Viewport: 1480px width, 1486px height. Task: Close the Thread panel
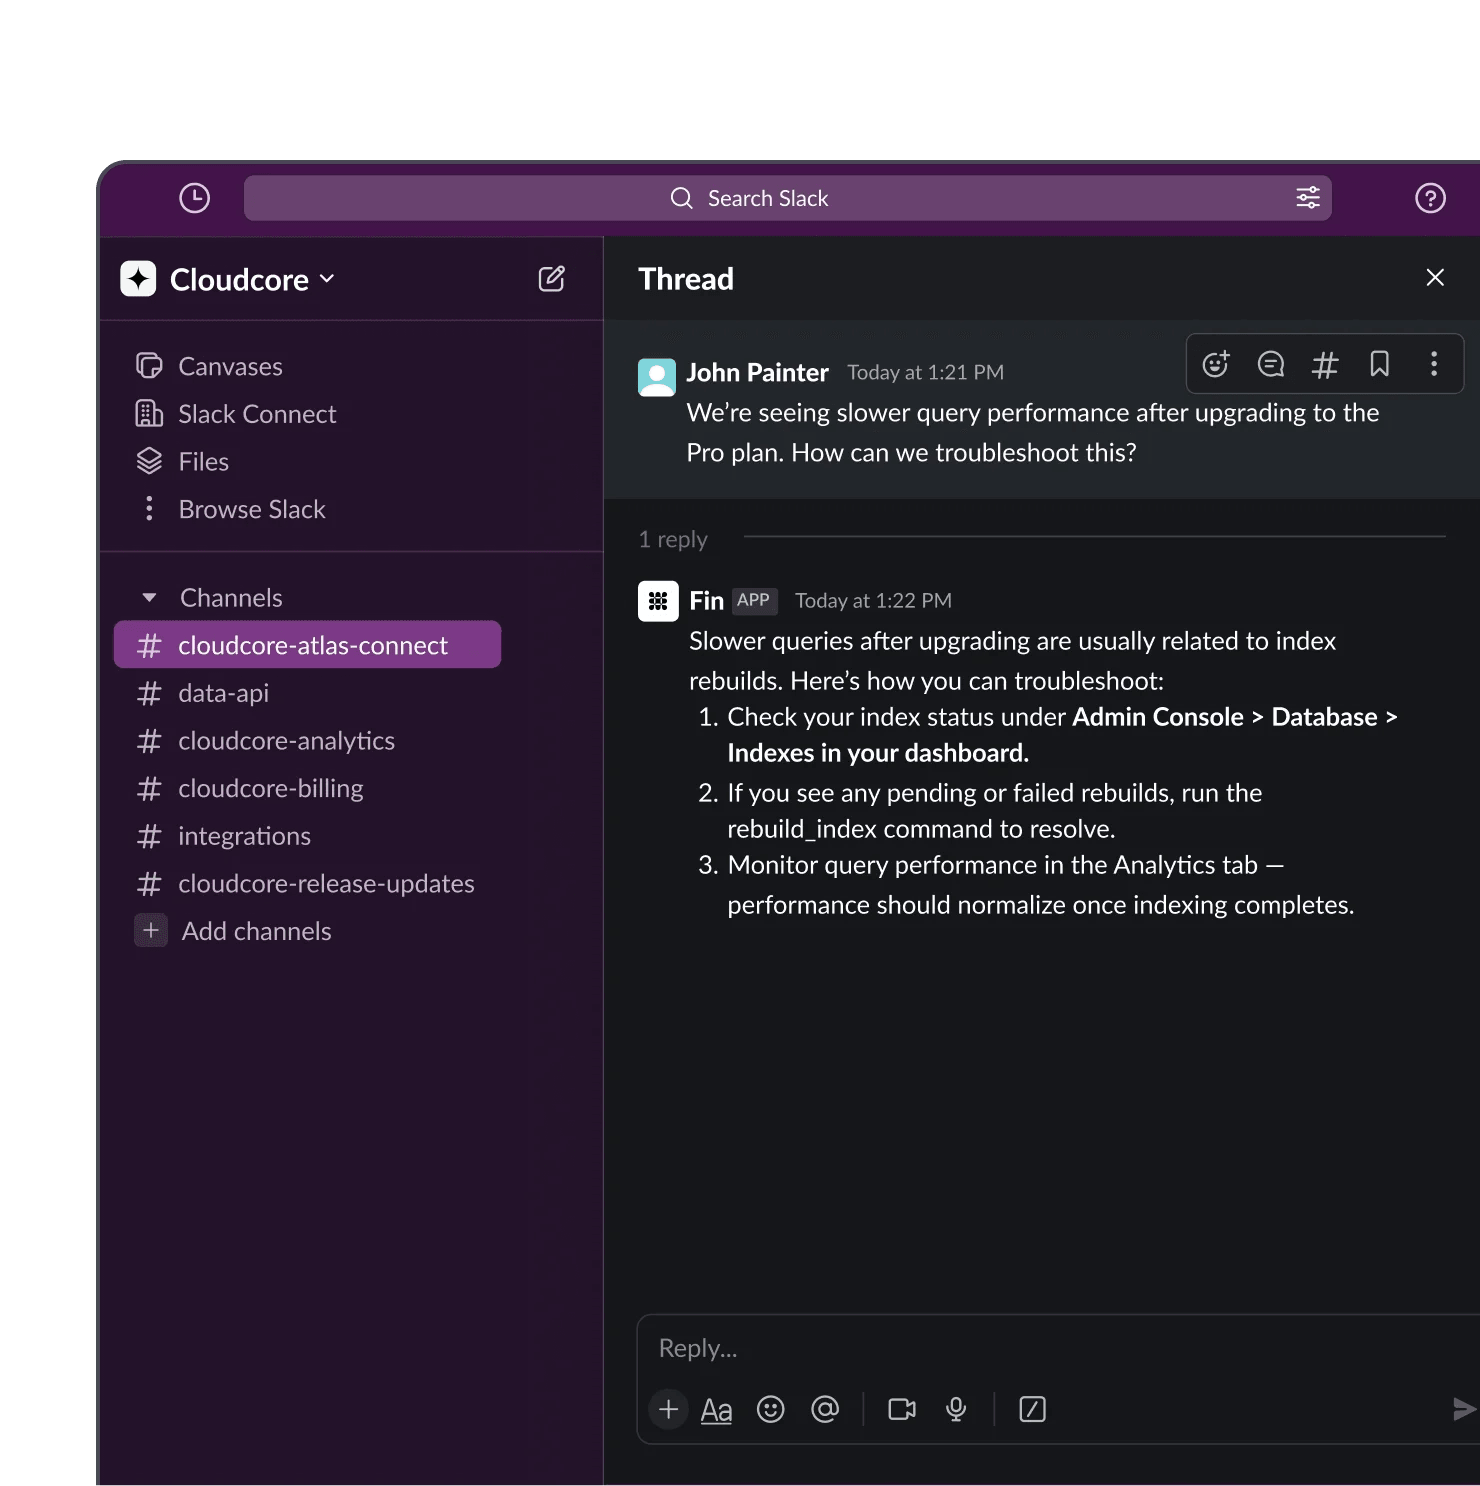[1435, 278]
